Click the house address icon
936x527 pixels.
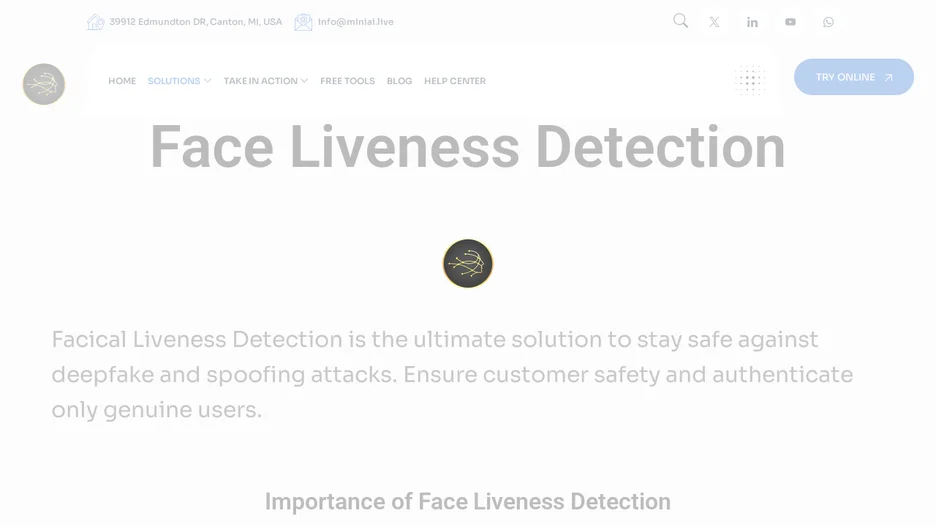(x=96, y=22)
